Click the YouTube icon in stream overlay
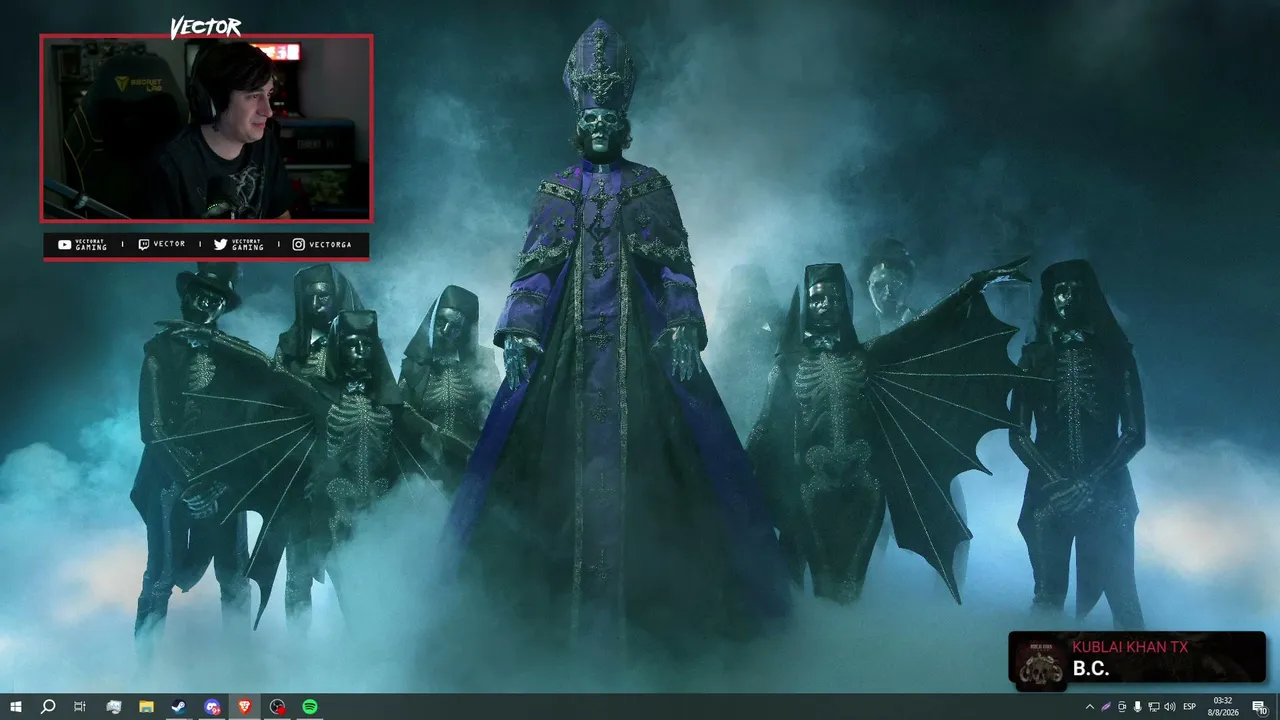Viewport: 1280px width, 720px height. (65, 245)
